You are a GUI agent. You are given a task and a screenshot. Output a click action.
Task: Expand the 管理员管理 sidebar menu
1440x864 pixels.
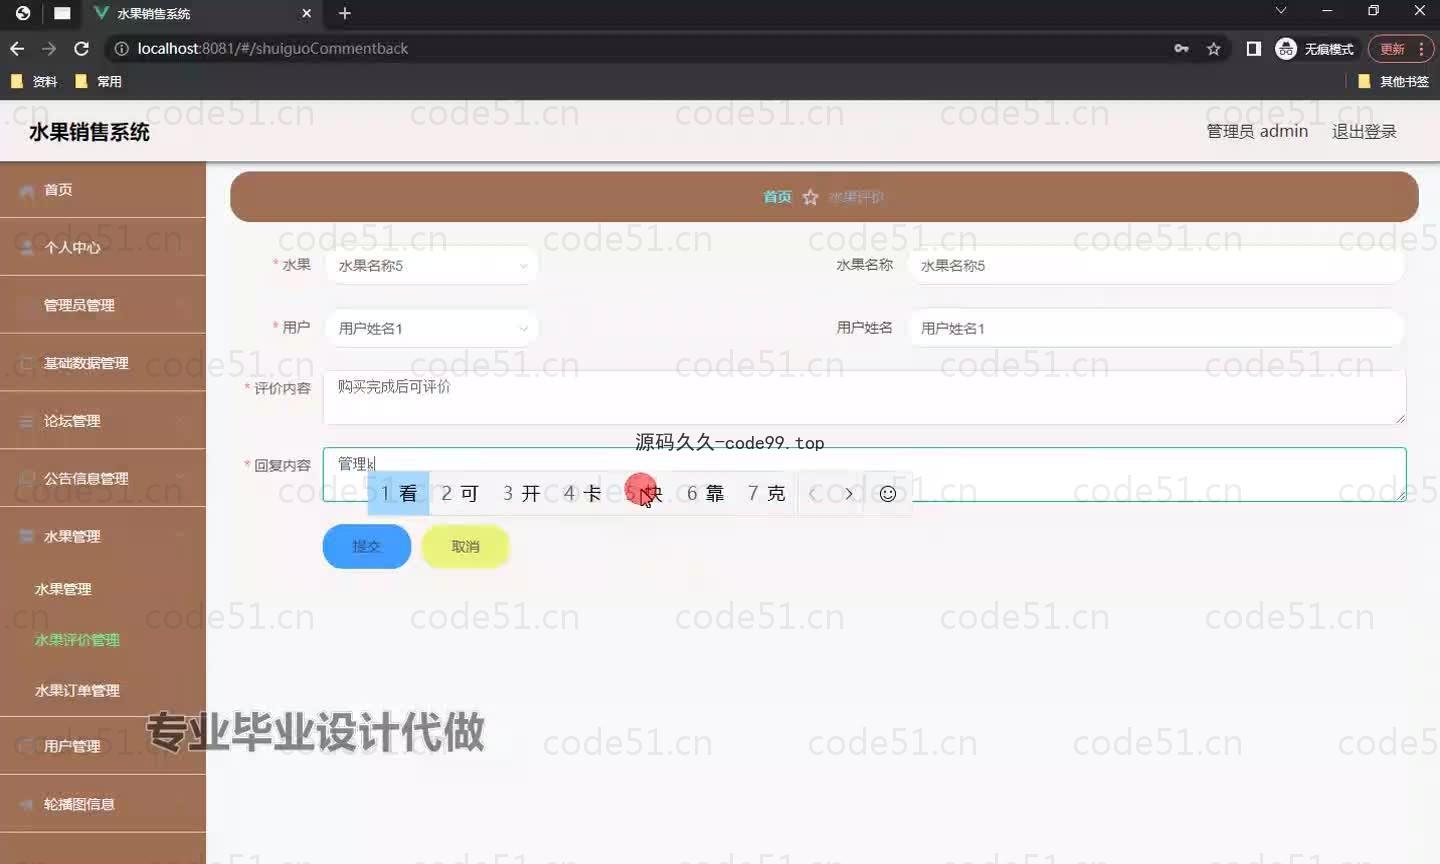pyautogui.click(x=103, y=305)
